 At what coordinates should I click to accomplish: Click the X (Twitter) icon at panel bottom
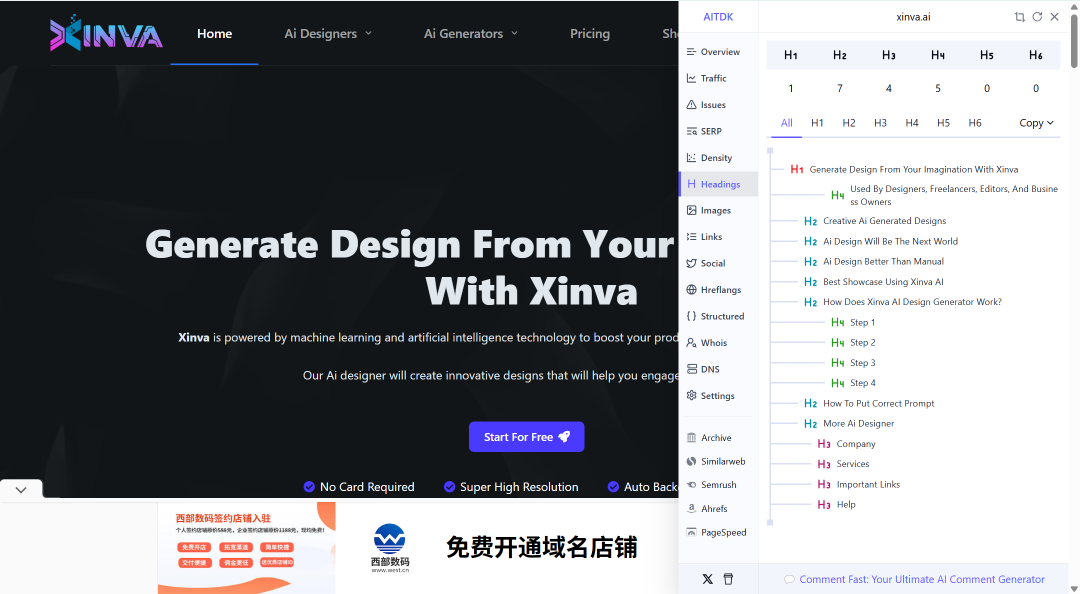click(x=707, y=579)
